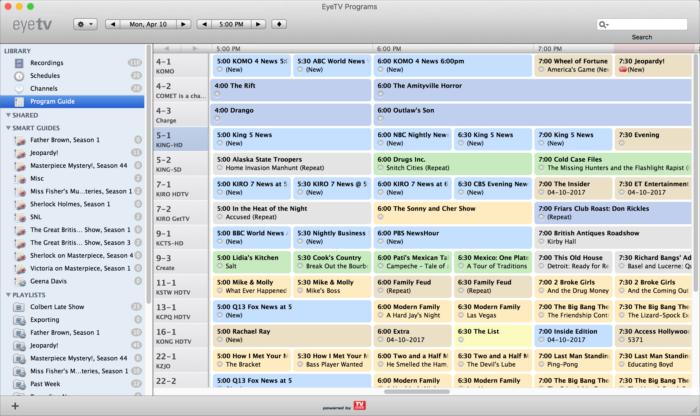Click the Colbert Late Show playlist icon
Viewport: 700px width, 416px height.
20,307
